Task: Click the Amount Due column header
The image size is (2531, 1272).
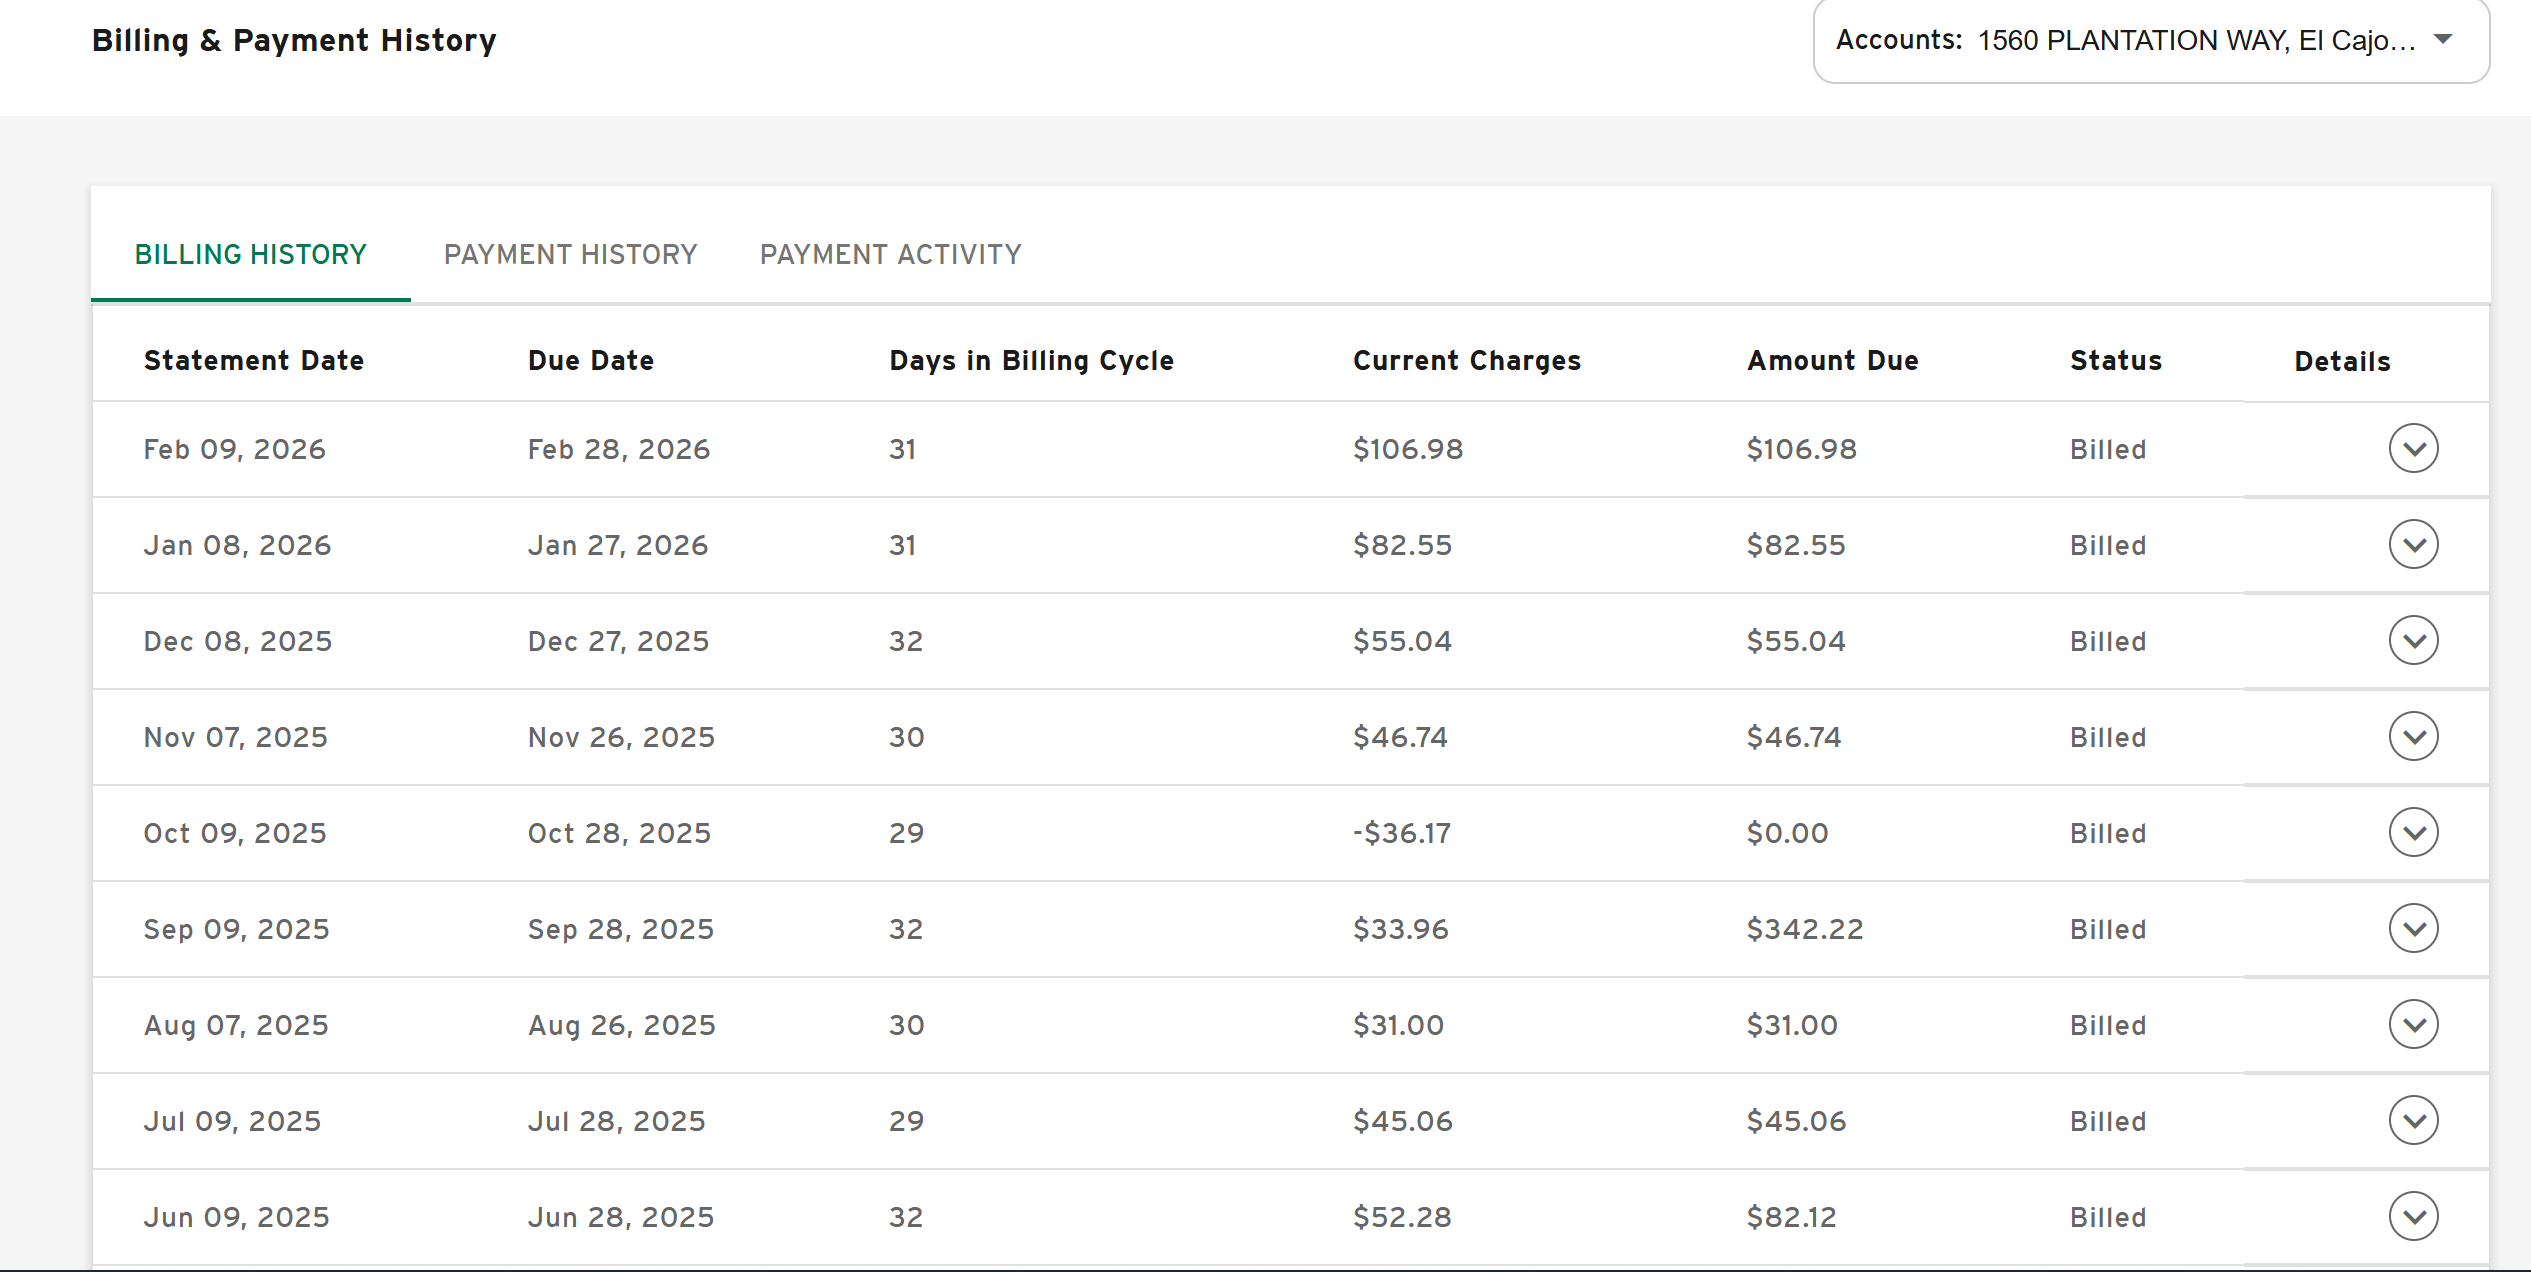Action: [1832, 361]
